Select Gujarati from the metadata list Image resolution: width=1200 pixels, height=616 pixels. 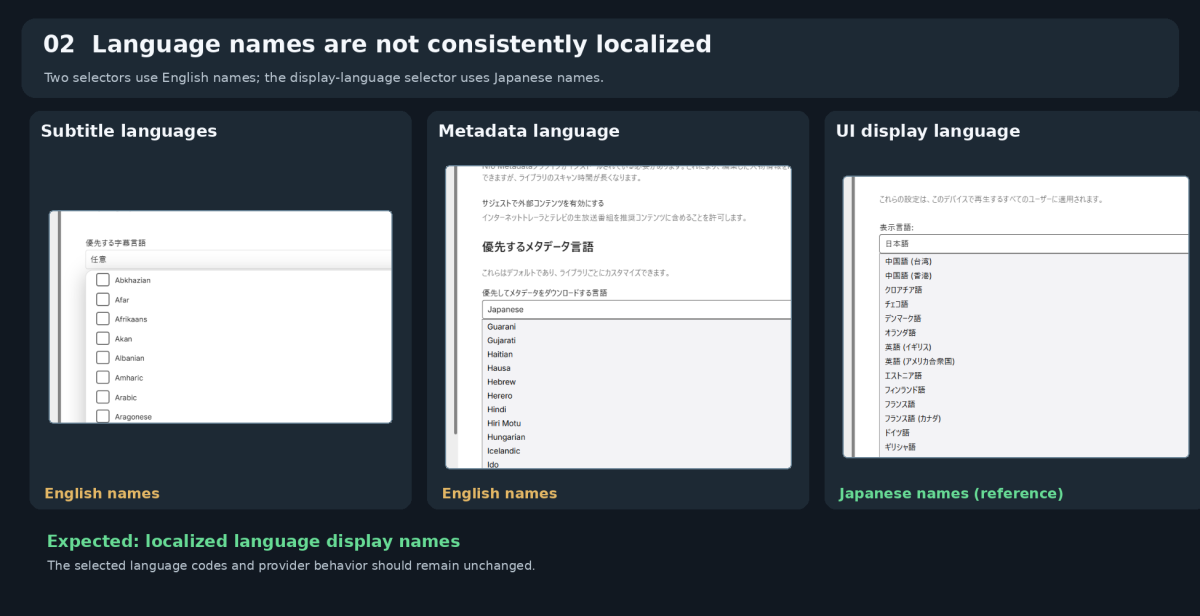[x=636, y=340]
